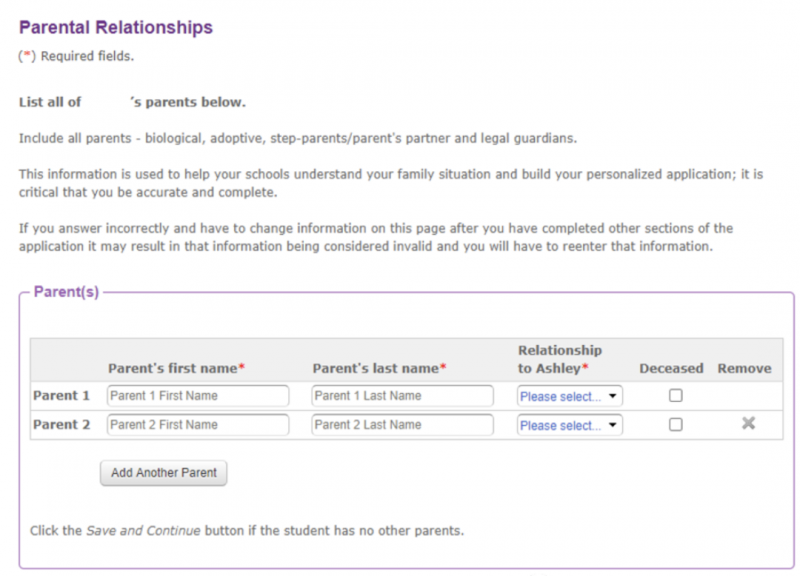Remove Parent 2 with the X icon
Image resolution: width=800 pixels, height=576 pixels.
coord(748,423)
